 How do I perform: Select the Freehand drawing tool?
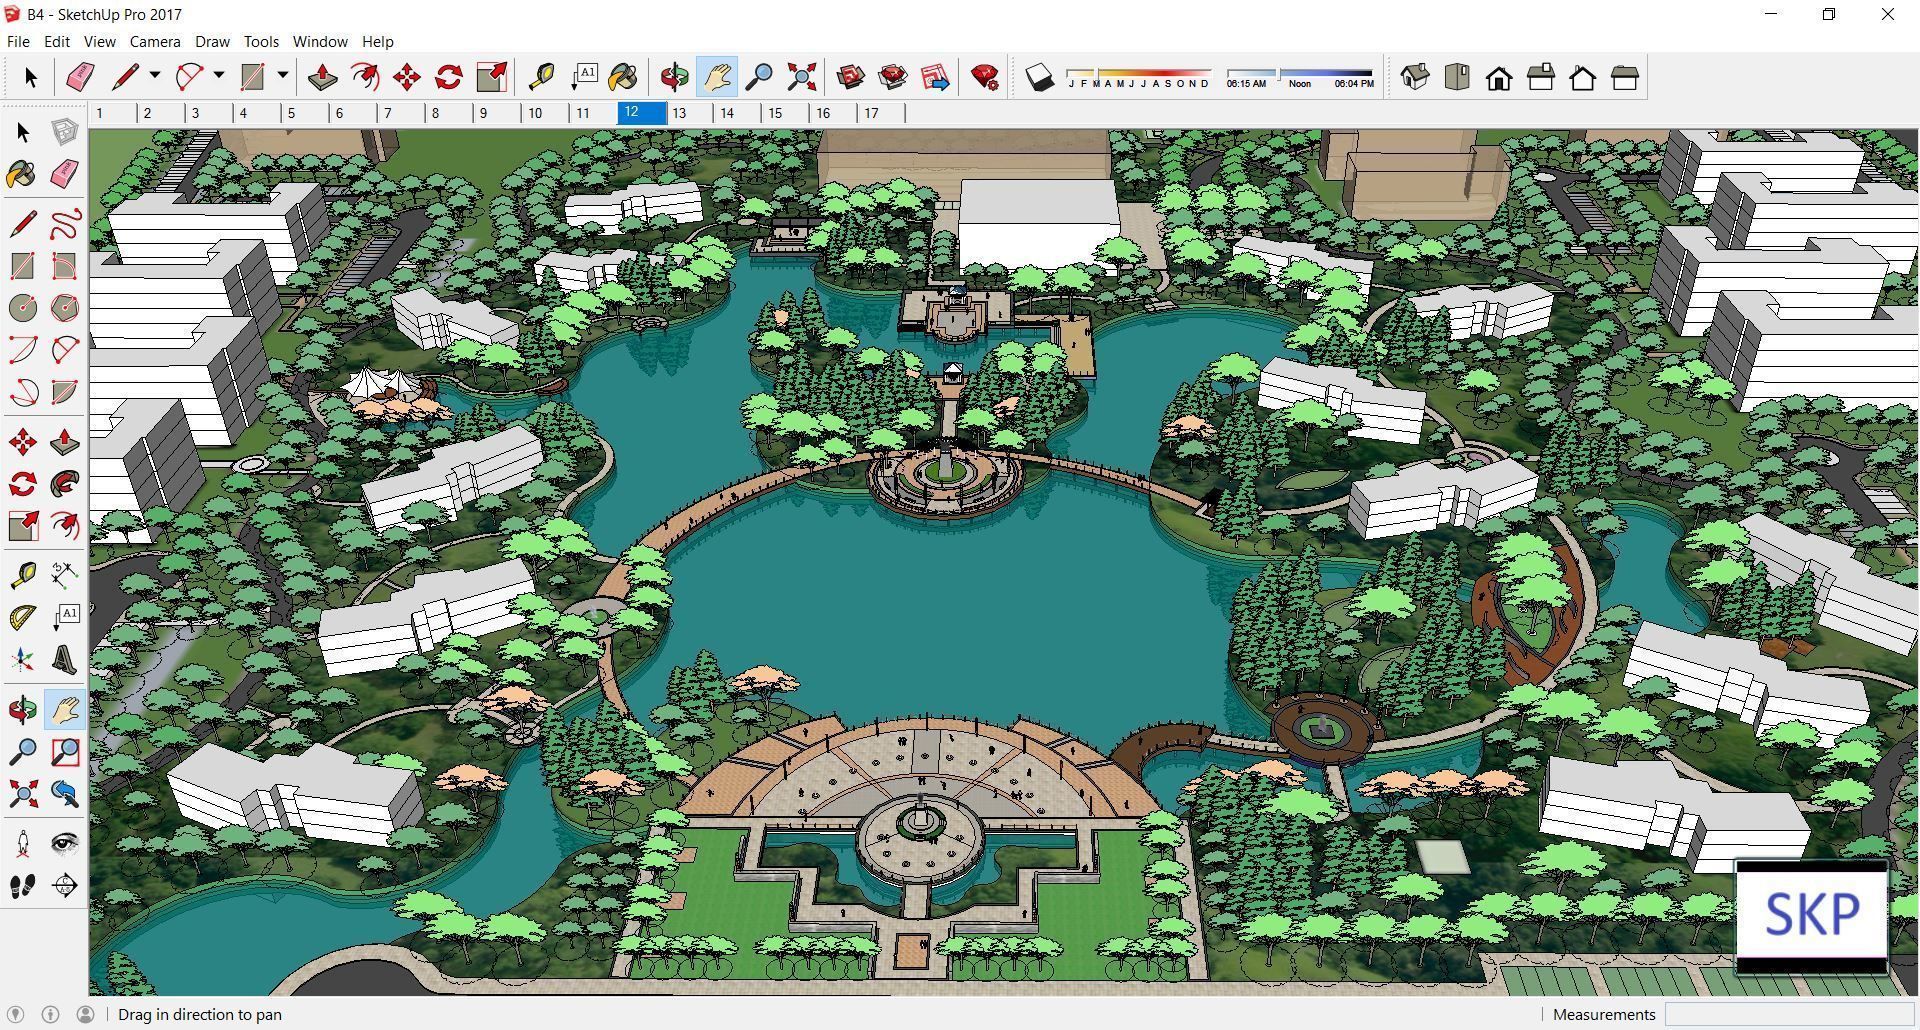pyautogui.click(x=64, y=223)
